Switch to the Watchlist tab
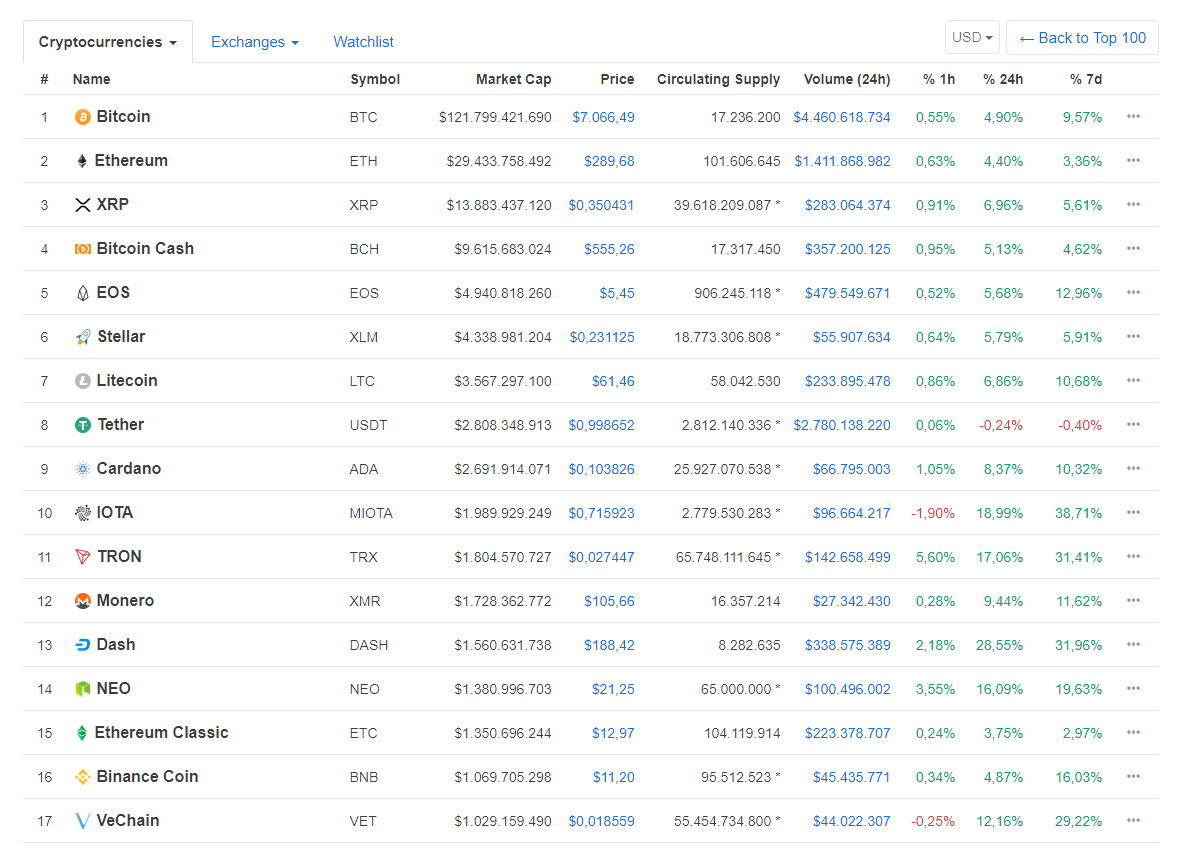 363,42
